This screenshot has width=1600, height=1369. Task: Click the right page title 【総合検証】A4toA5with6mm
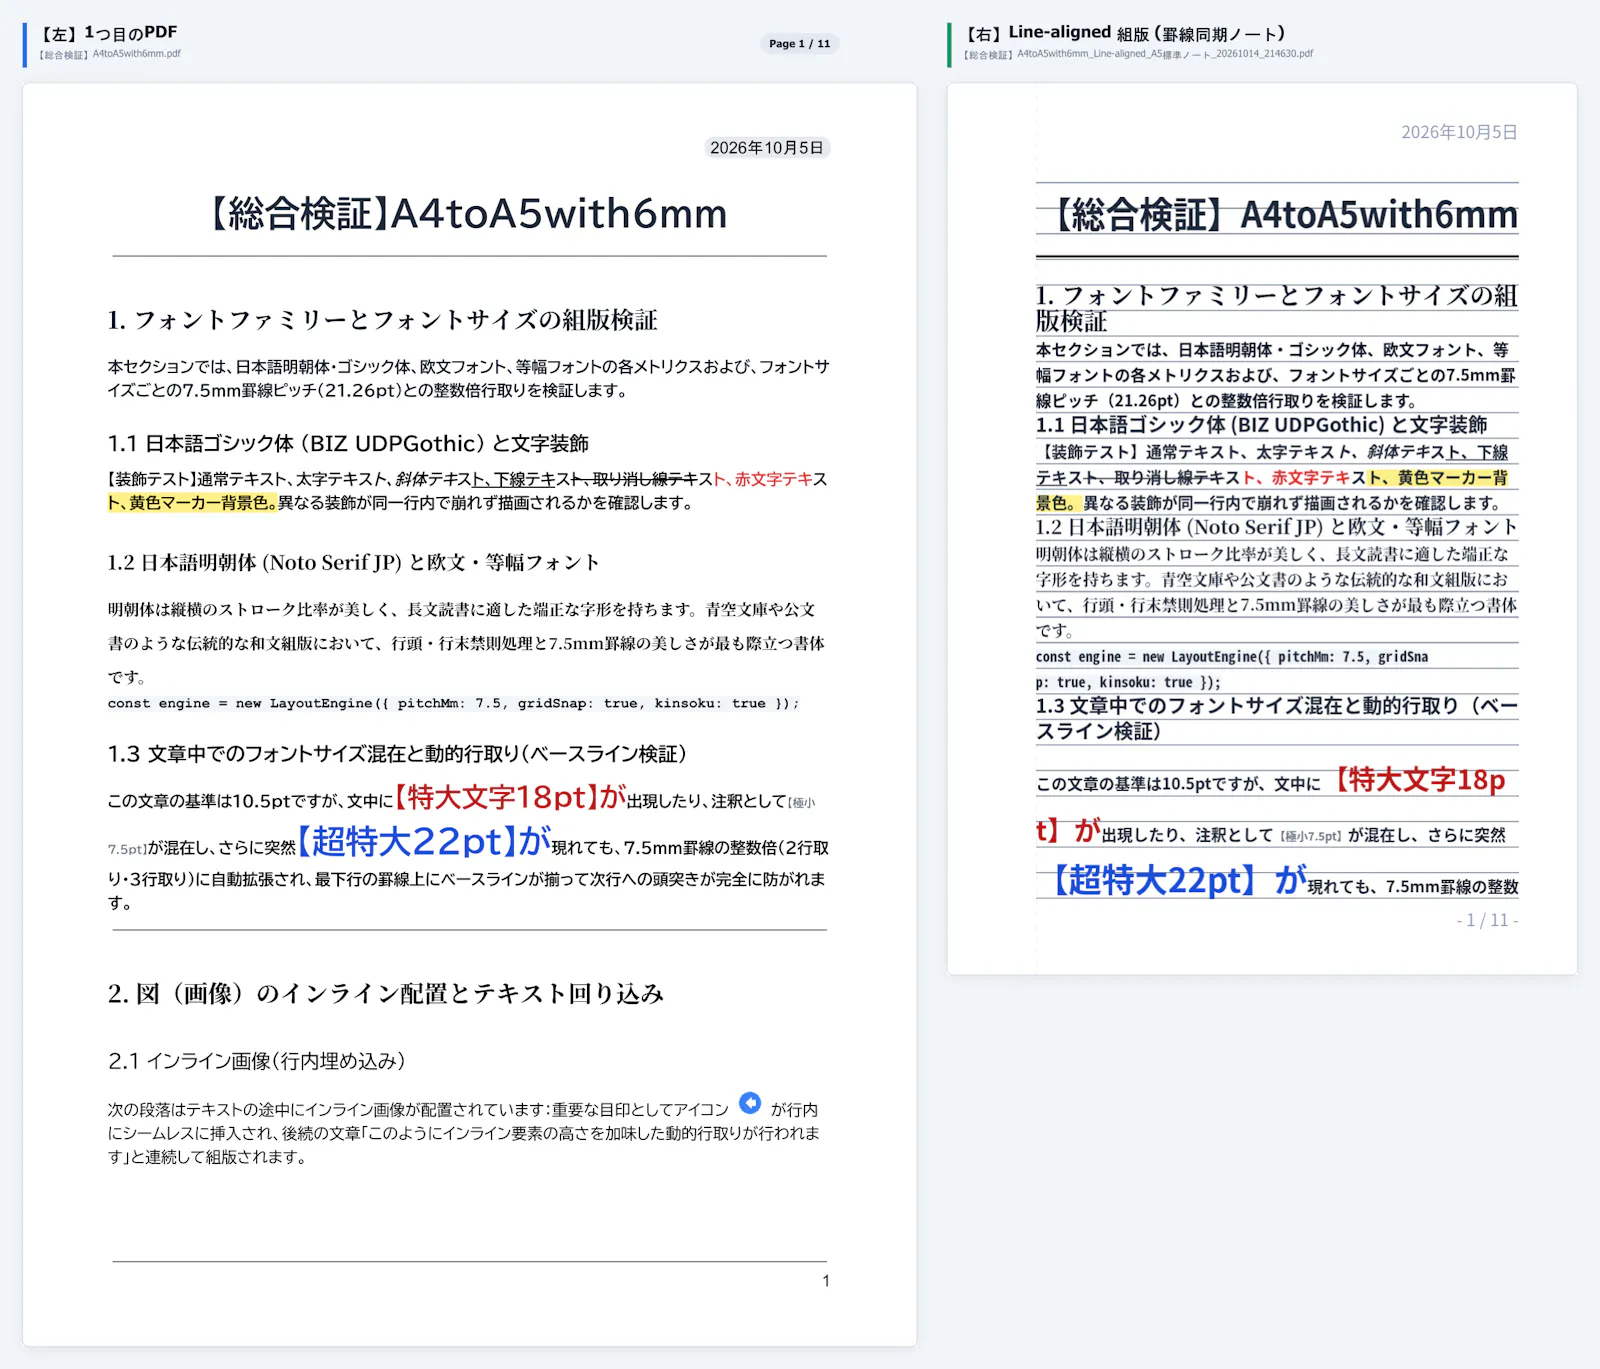click(1285, 215)
